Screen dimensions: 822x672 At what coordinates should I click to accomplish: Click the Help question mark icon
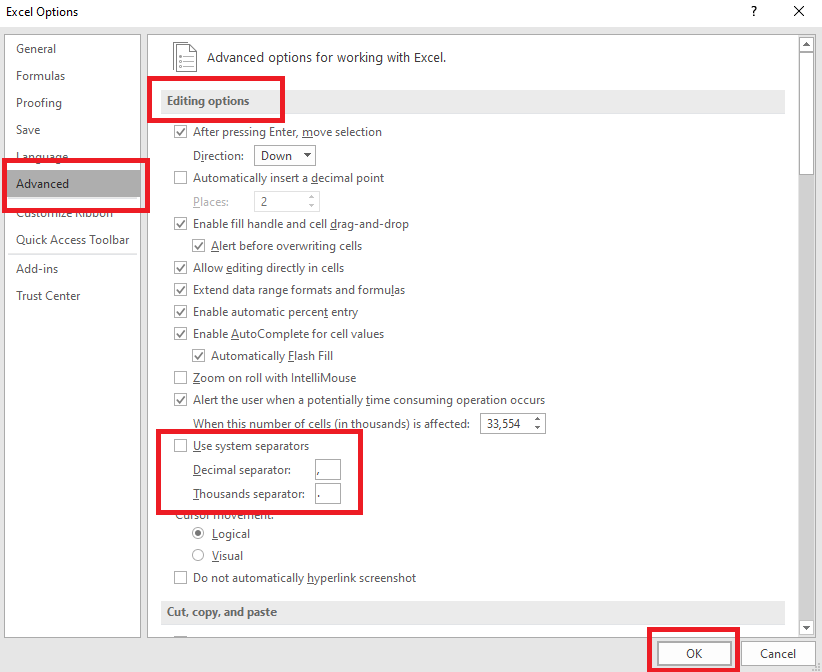coord(754,11)
